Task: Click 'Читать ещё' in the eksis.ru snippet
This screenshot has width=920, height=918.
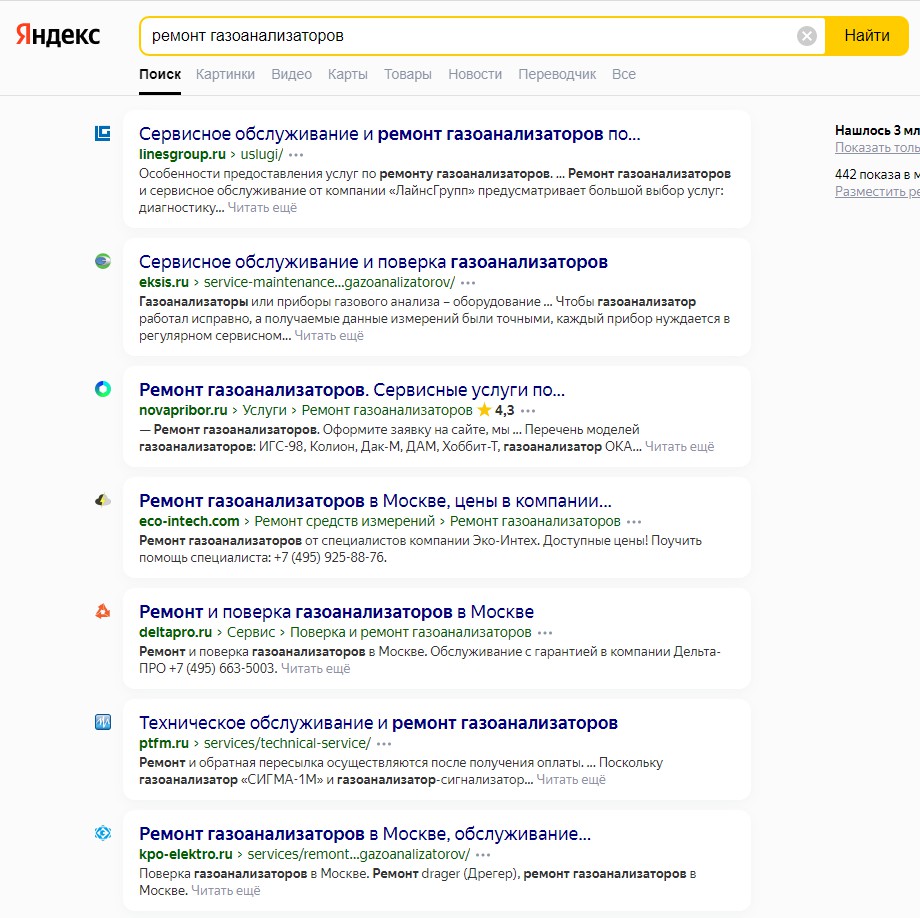Action: (x=329, y=336)
